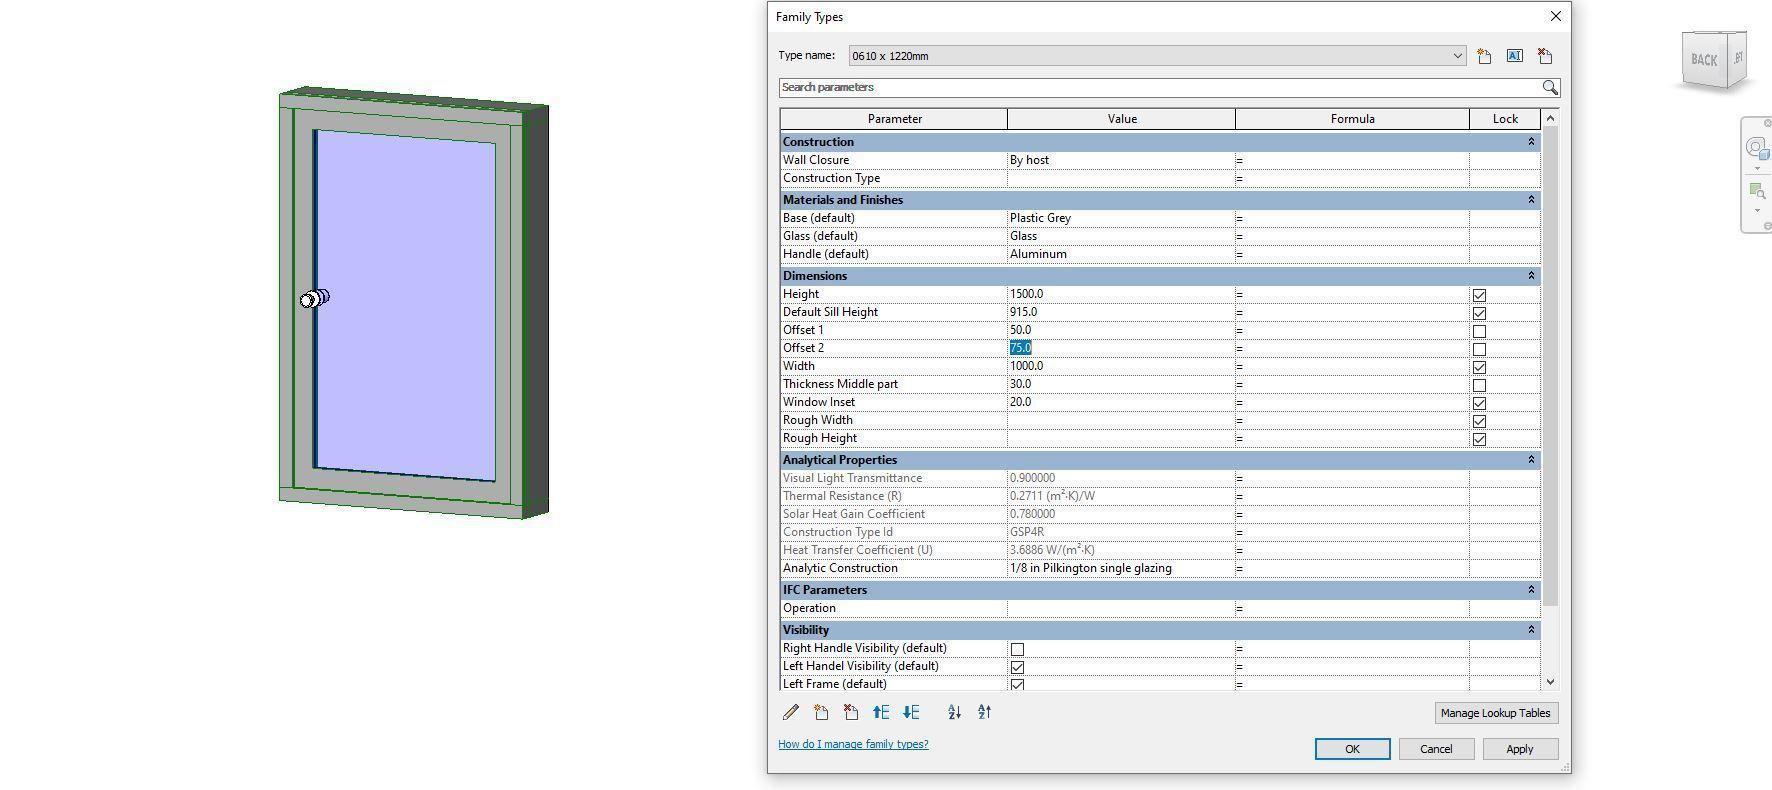Open Manage Lookup Tables
The width and height of the screenshot is (1772, 790).
1495,713
